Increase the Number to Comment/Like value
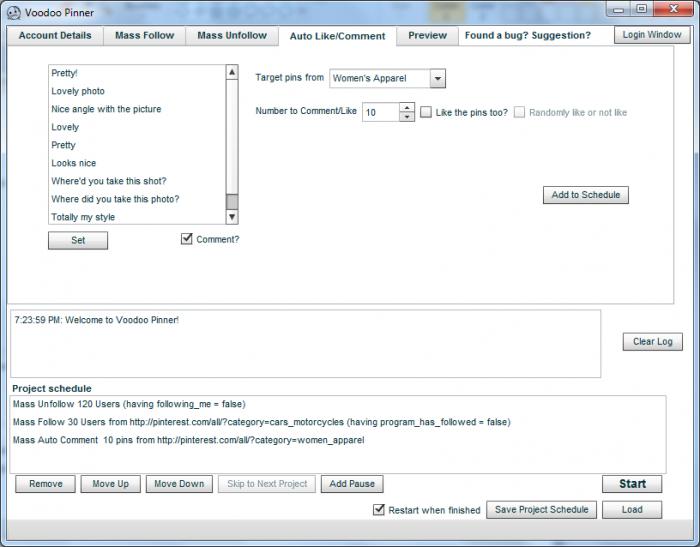 coord(407,108)
